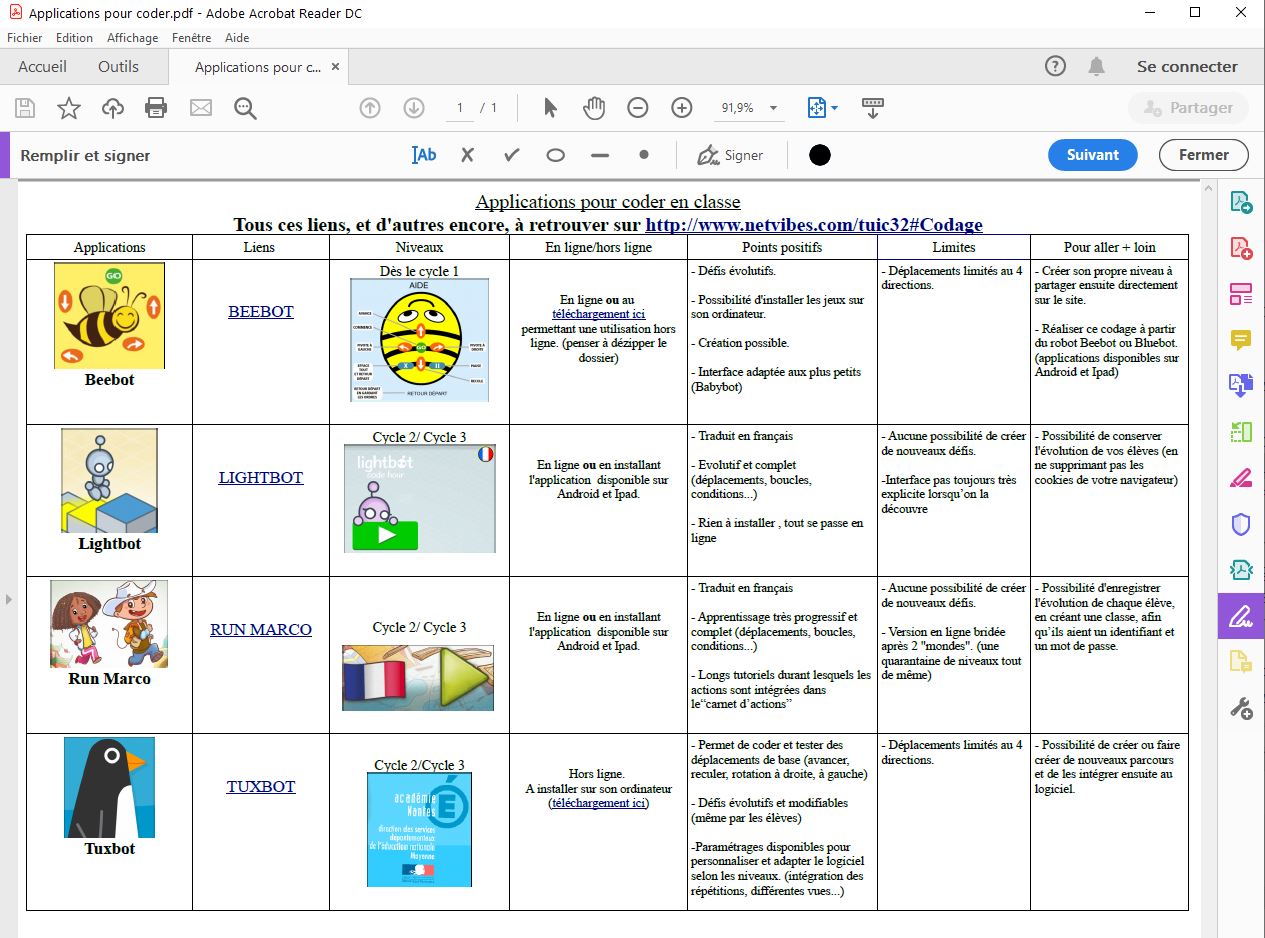Select the dot mark tool

644,155
